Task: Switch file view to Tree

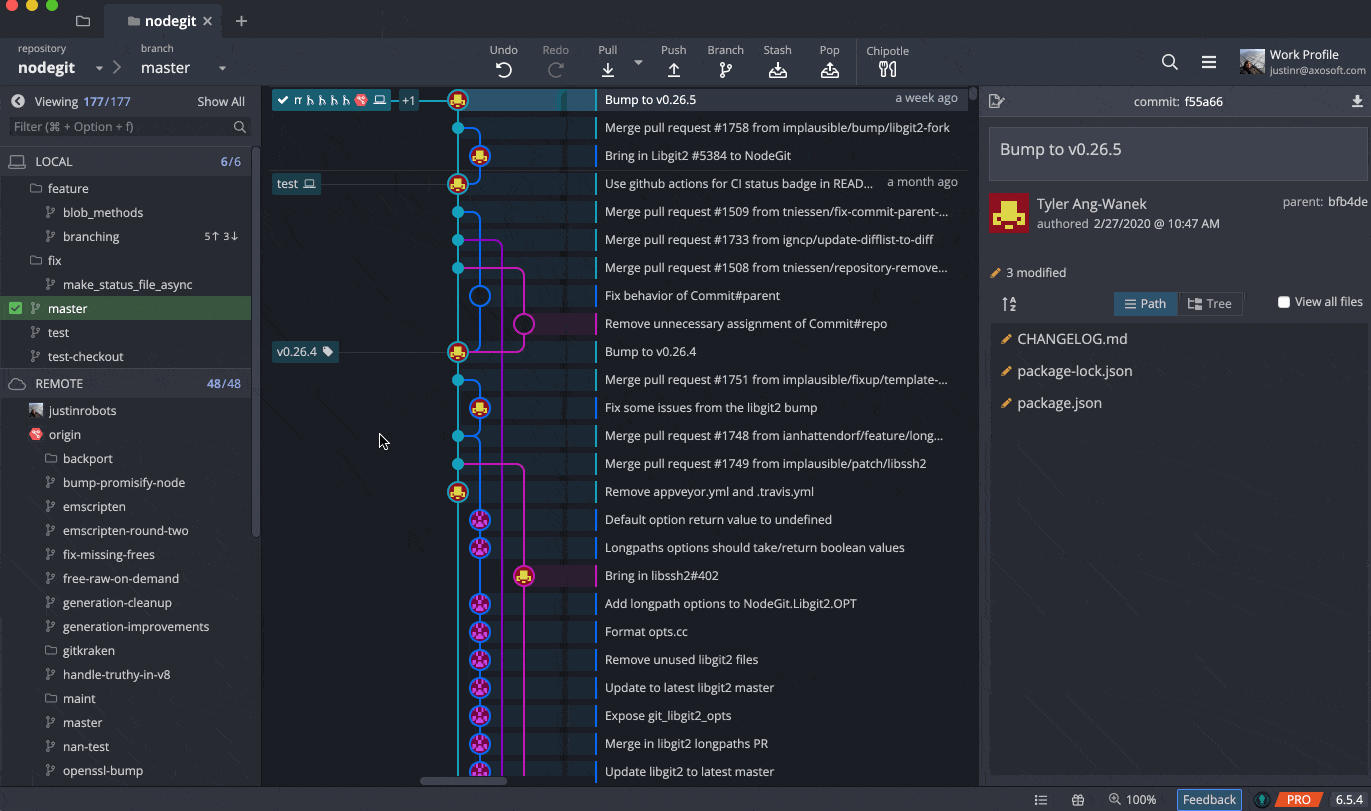Action: (x=1210, y=304)
